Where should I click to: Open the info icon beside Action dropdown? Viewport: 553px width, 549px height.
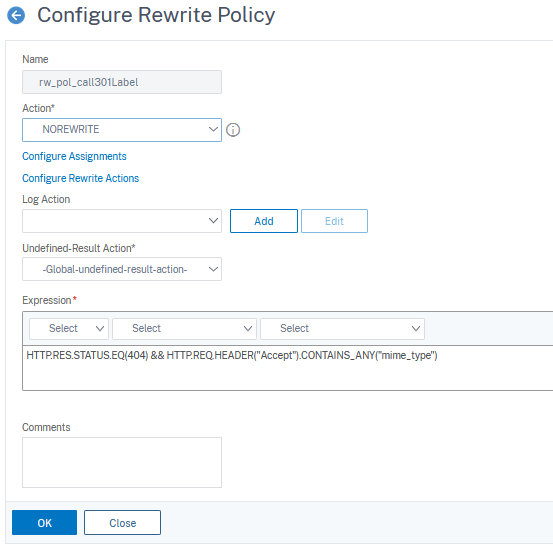[x=233, y=130]
